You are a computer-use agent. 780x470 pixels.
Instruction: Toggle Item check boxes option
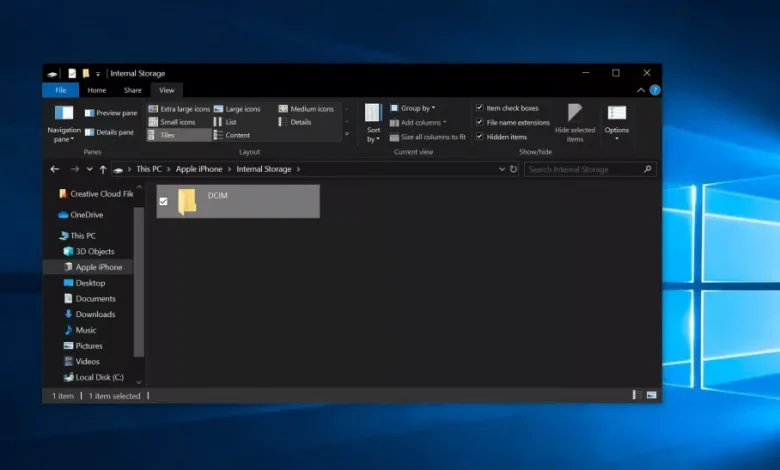tap(507, 108)
